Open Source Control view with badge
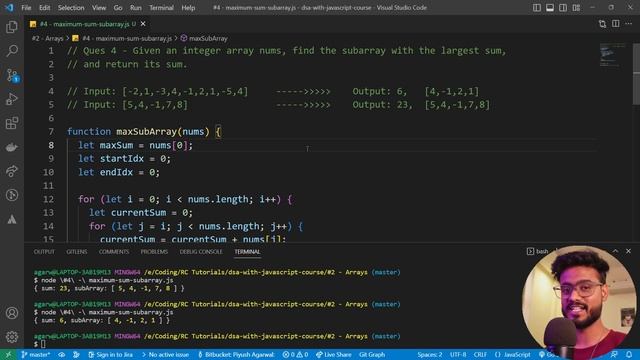The height and width of the screenshot is (360, 640). [x=12, y=76]
